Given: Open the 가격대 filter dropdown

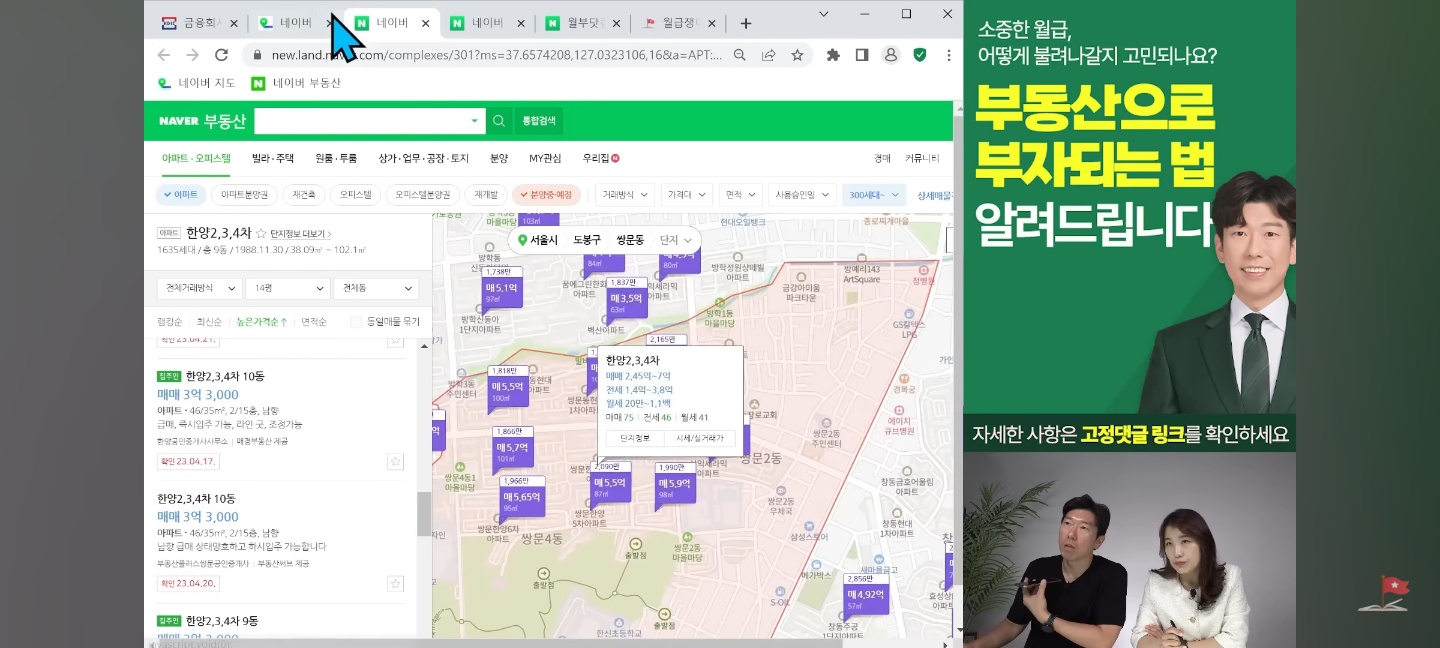Looking at the screenshot, I should pos(685,195).
